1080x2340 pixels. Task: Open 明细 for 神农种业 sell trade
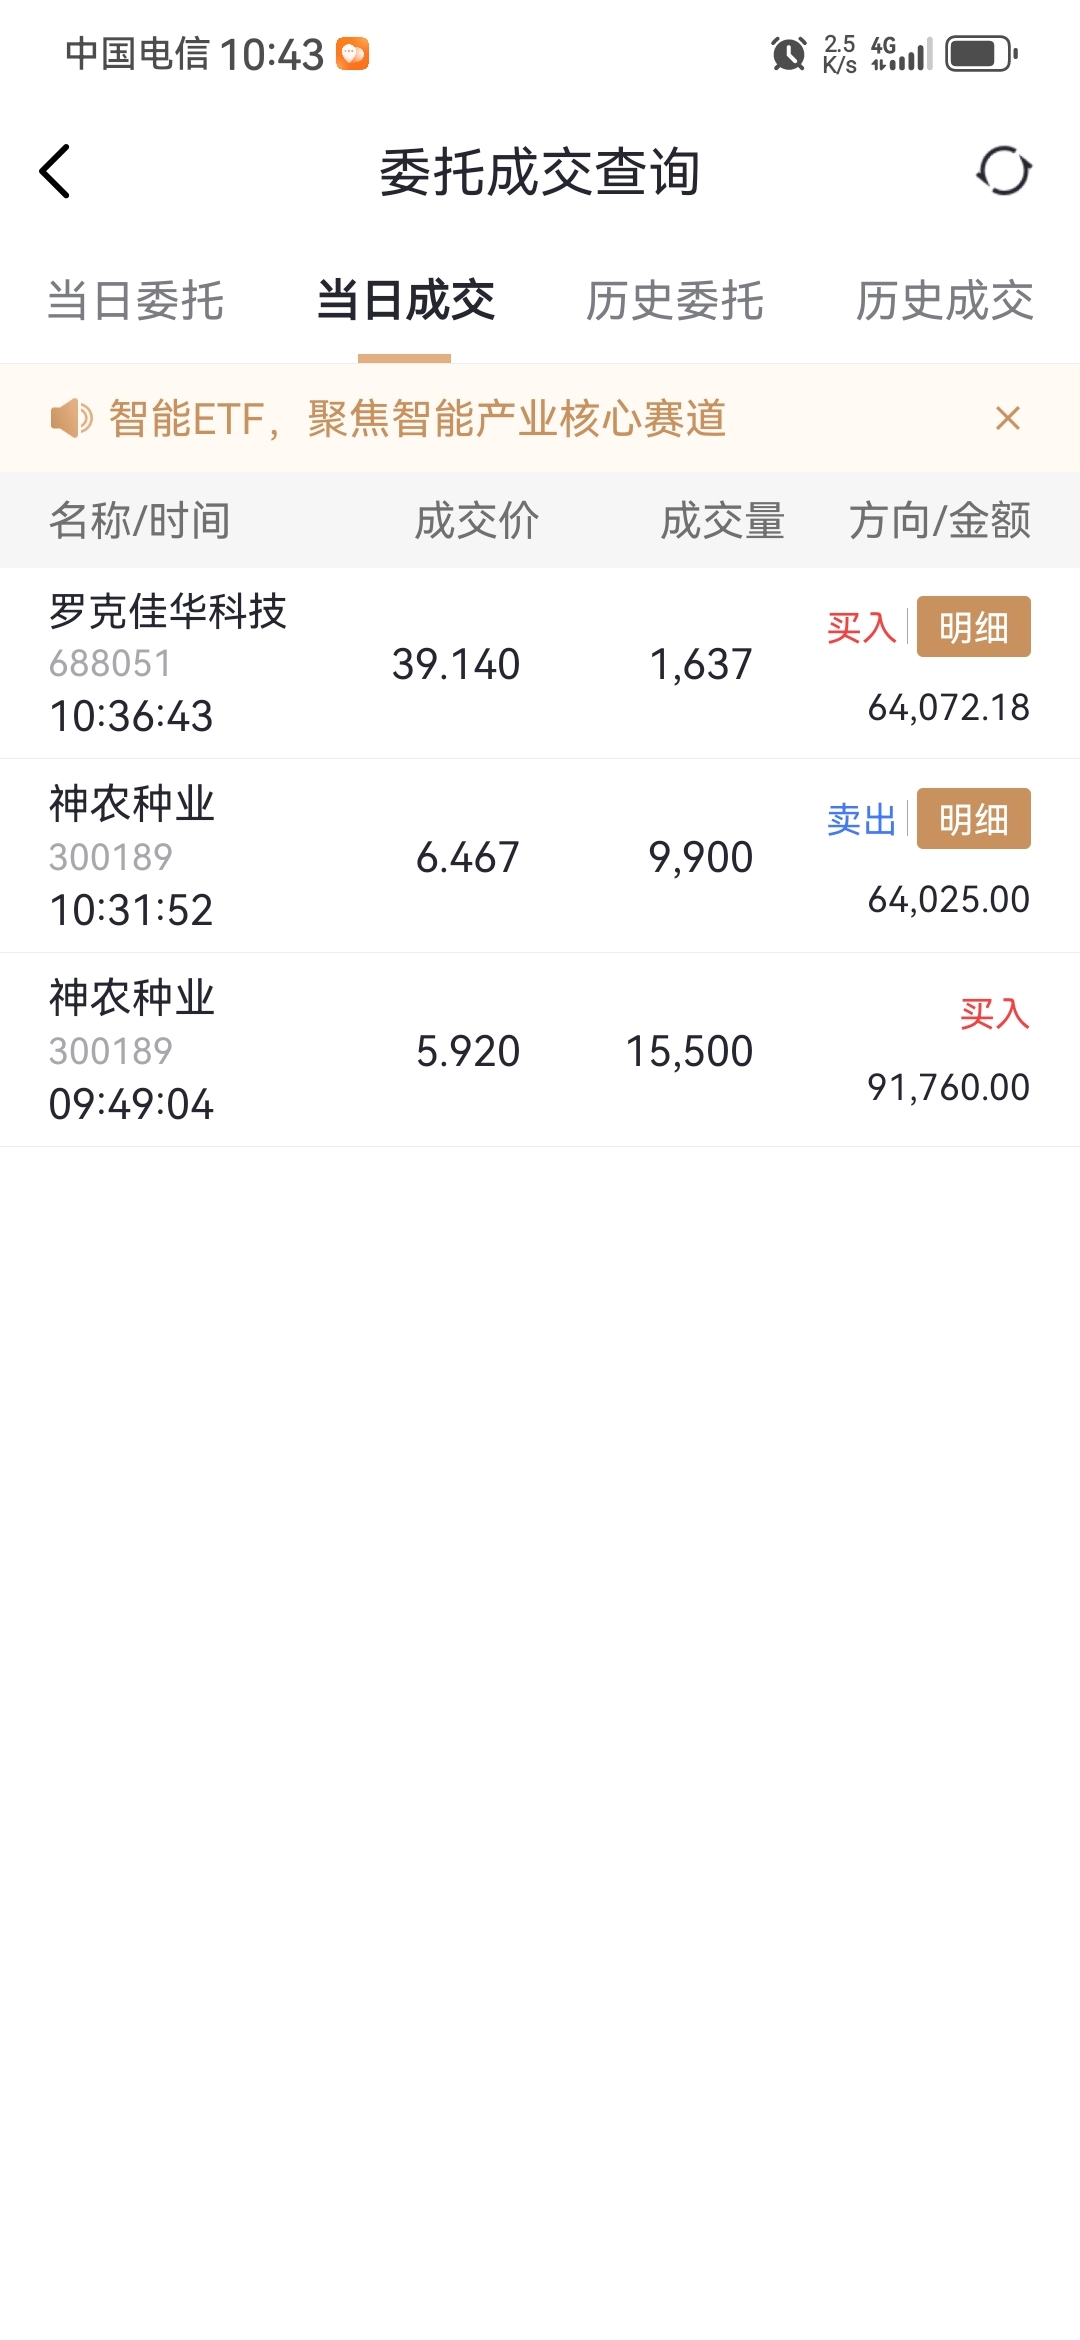(974, 819)
